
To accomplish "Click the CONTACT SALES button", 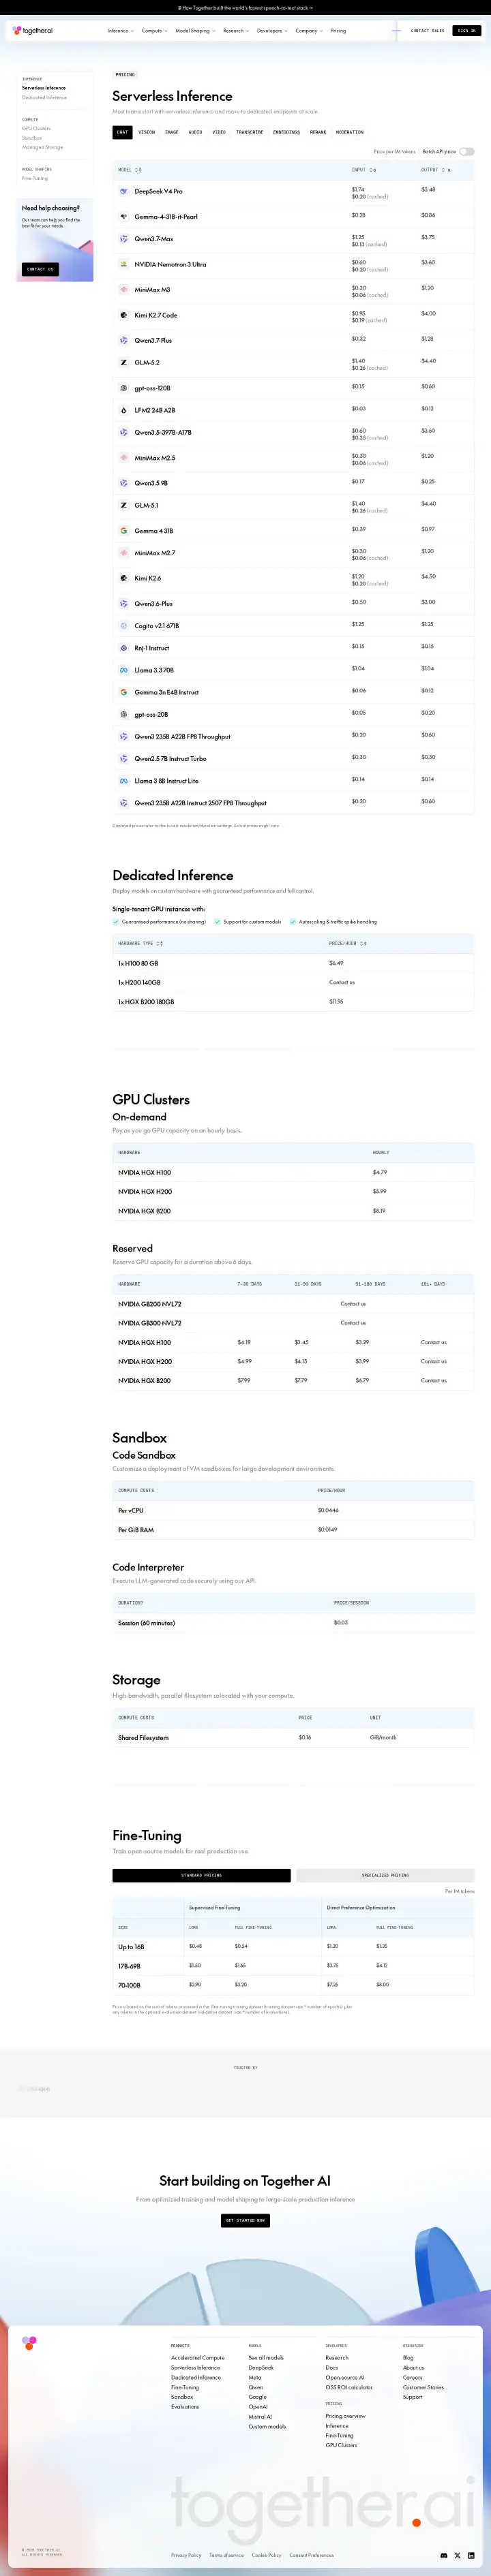I will click(x=427, y=31).
